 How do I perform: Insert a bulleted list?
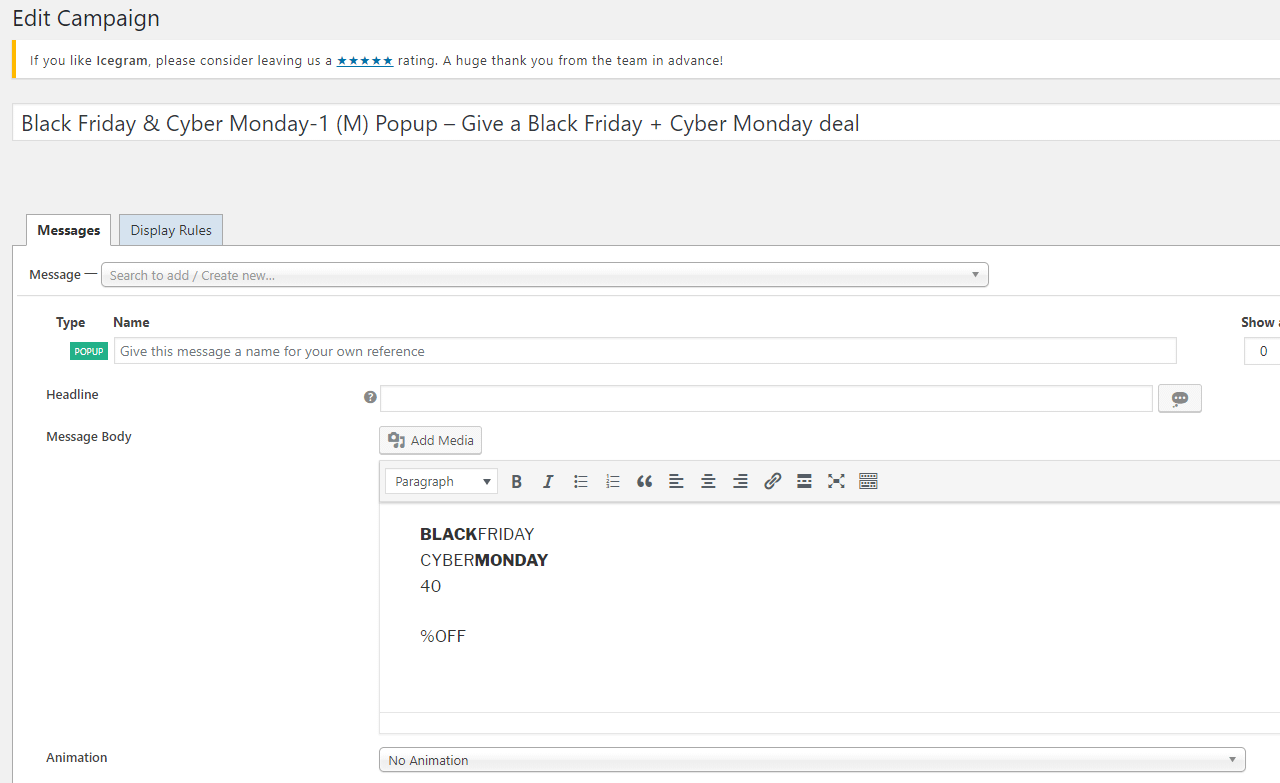580,481
